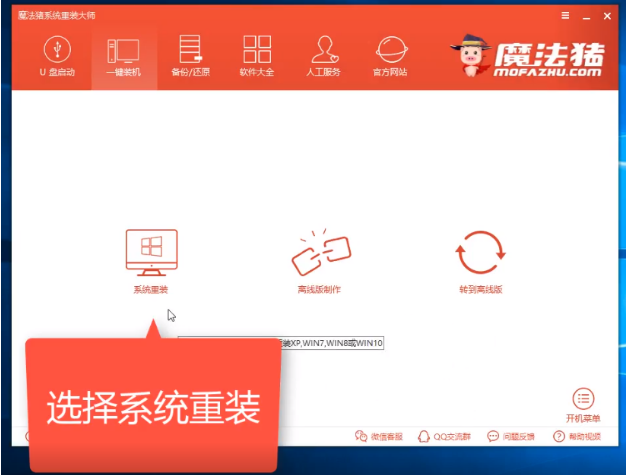Open the 人工服务 tab
The height and width of the screenshot is (475, 627).
click(324, 56)
